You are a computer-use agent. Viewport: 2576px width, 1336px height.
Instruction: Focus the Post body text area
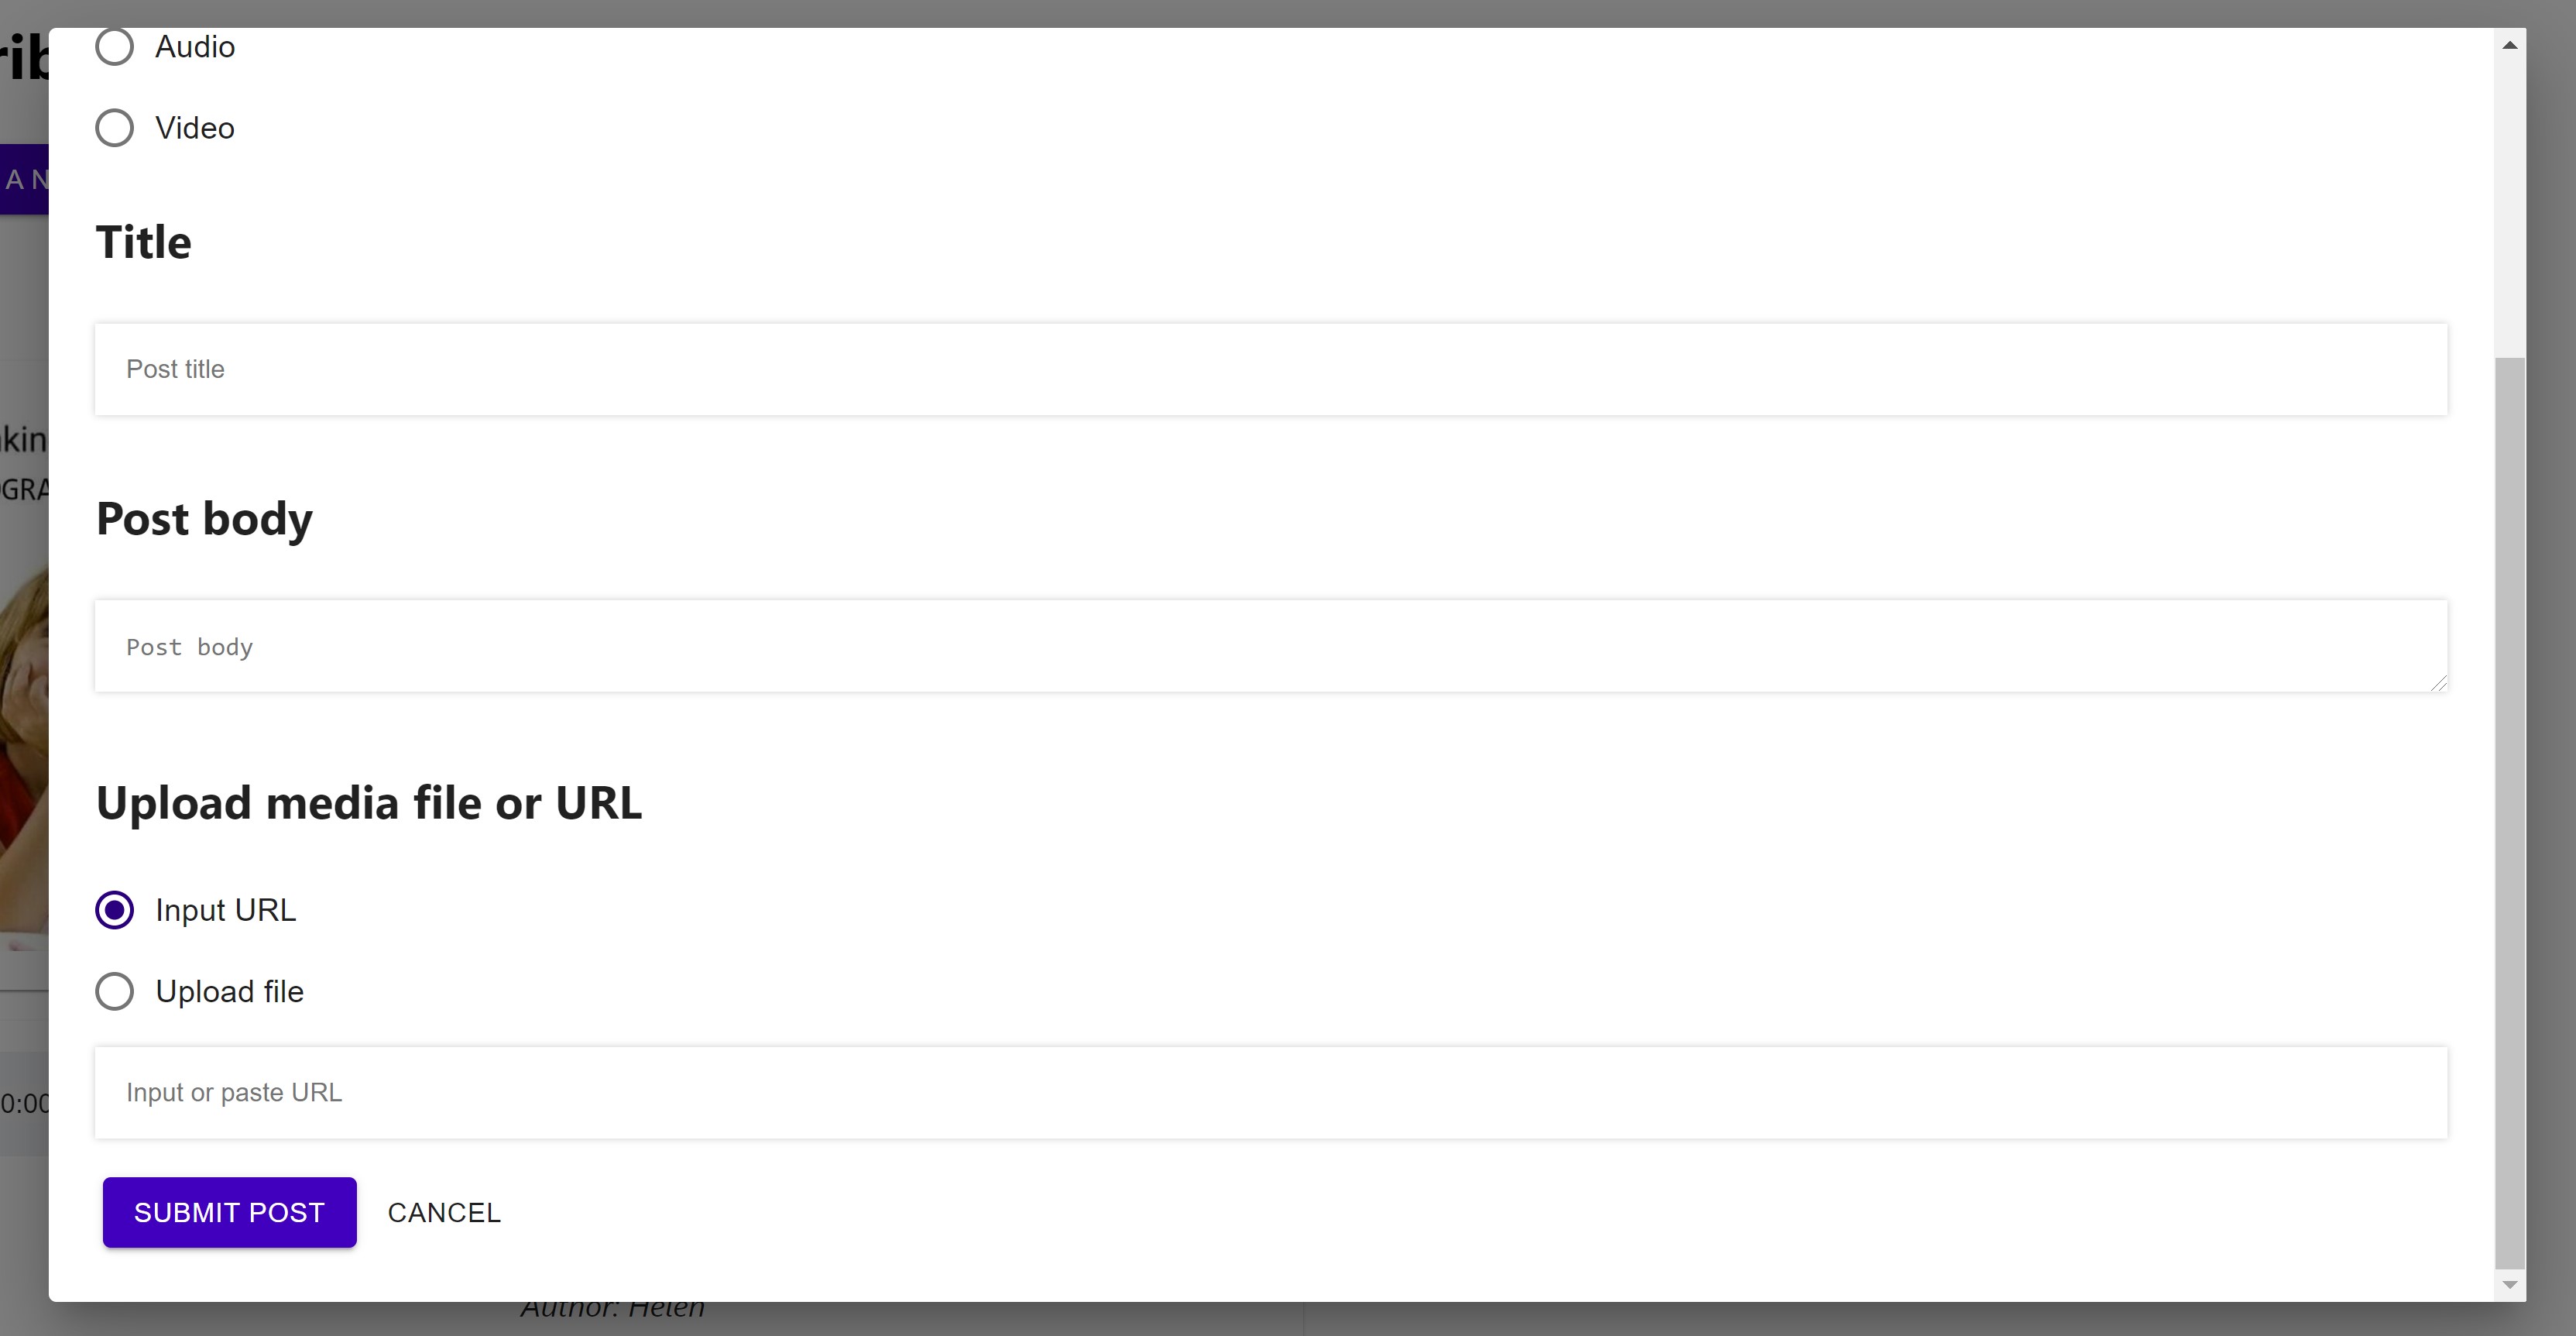pyautogui.click(x=1271, y=646)
